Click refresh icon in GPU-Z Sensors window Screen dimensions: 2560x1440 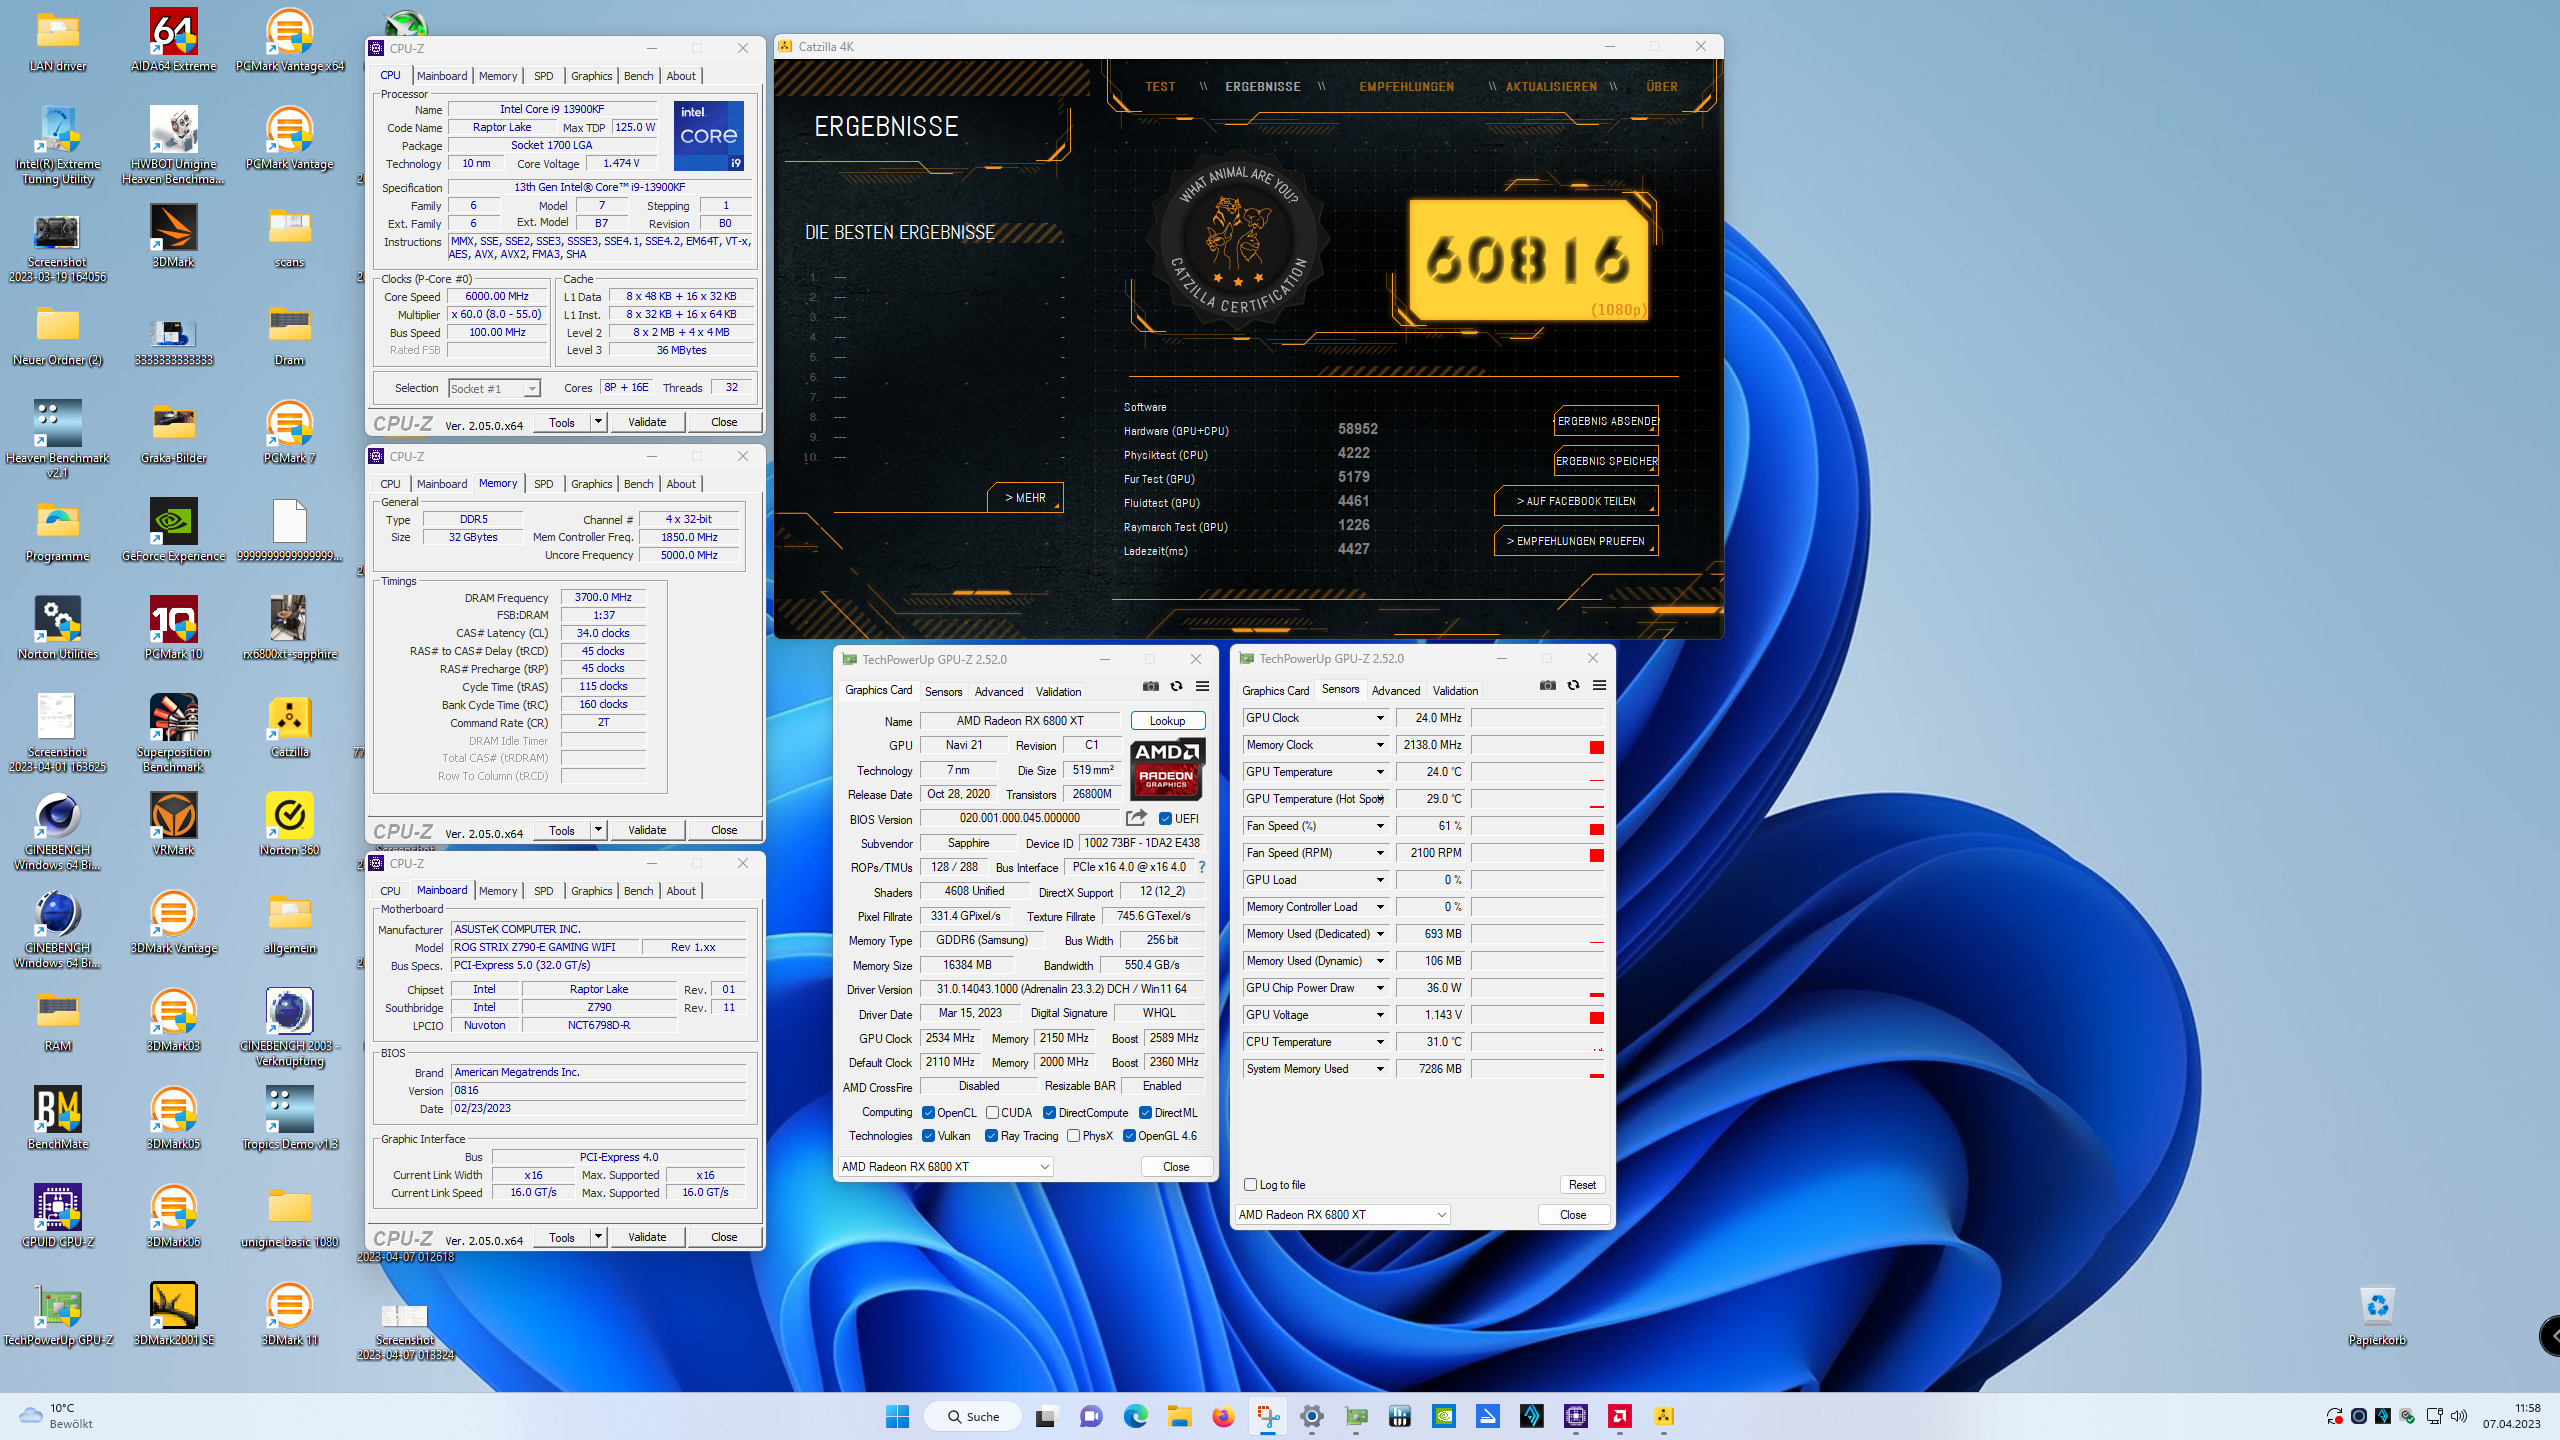pyautogui.click(x=1574, y=685)
